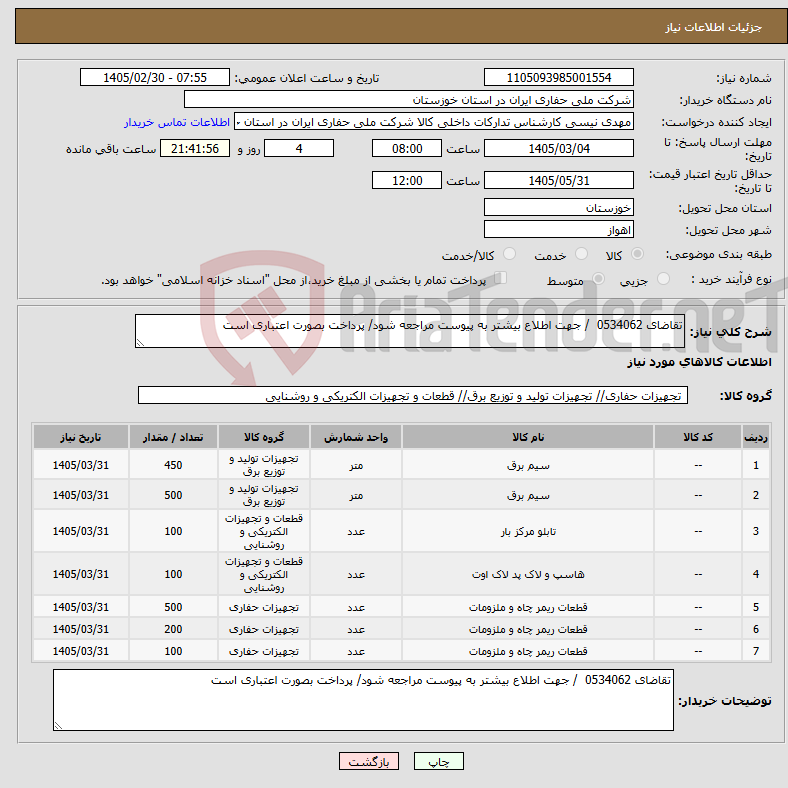Click the price validity time 12:00
This screenshot has width=788, height=788.
pyautogui.click(x=407, y=180)
